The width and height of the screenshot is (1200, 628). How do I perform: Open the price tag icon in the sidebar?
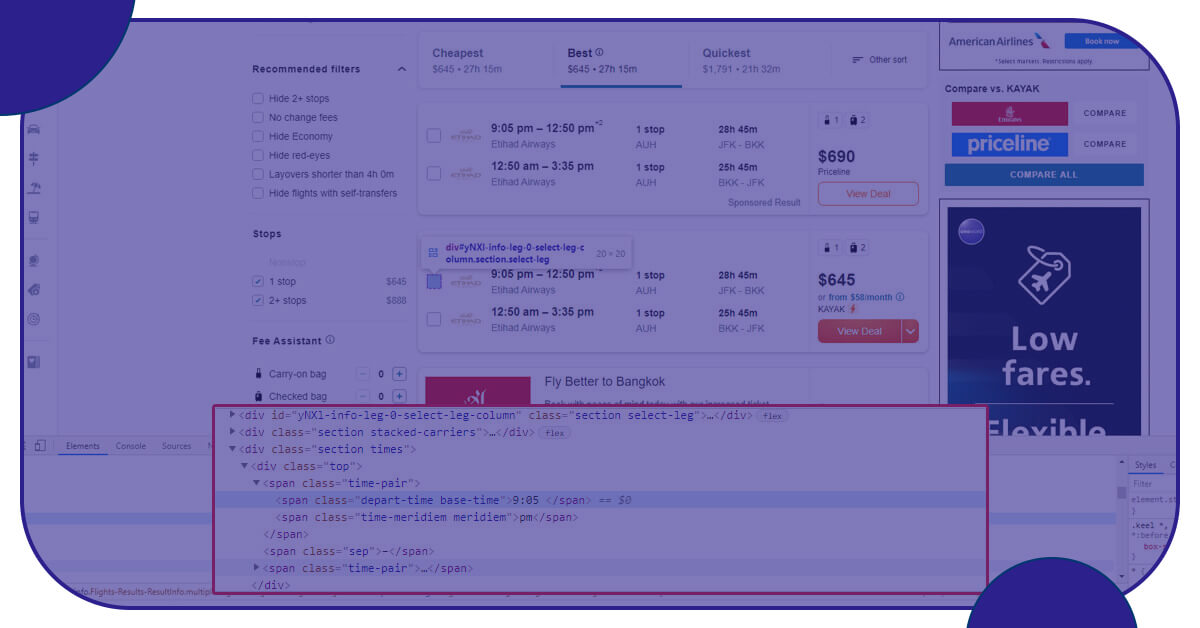(x=33, y=290)
